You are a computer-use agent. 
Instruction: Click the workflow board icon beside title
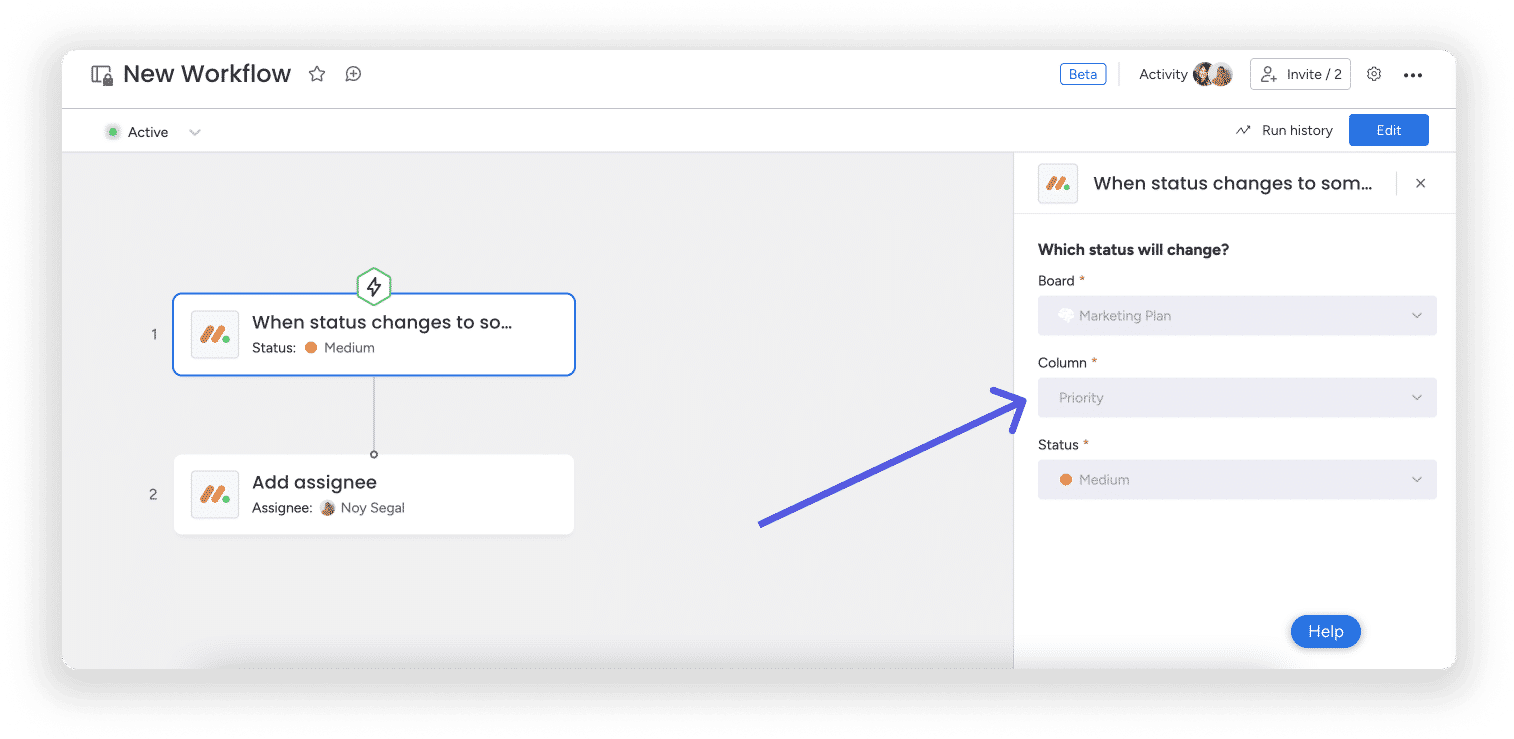[x=102, y=75]
